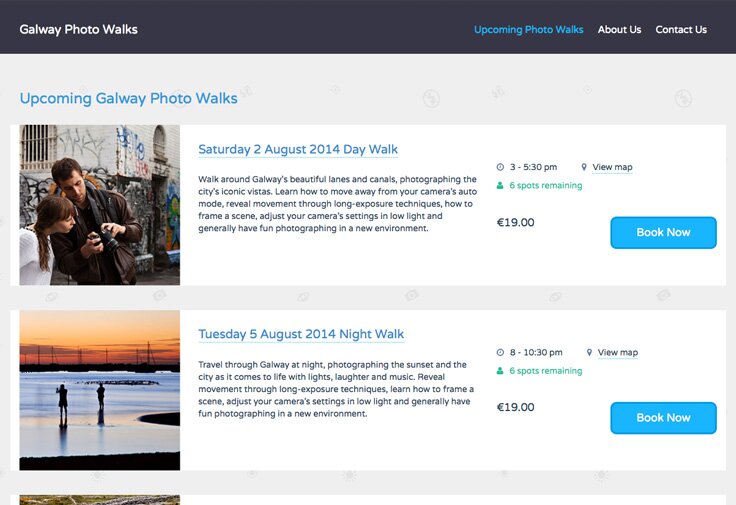Click map pin icon for Tuesday night walk
The image size is (736, 505).
point(590,352)
